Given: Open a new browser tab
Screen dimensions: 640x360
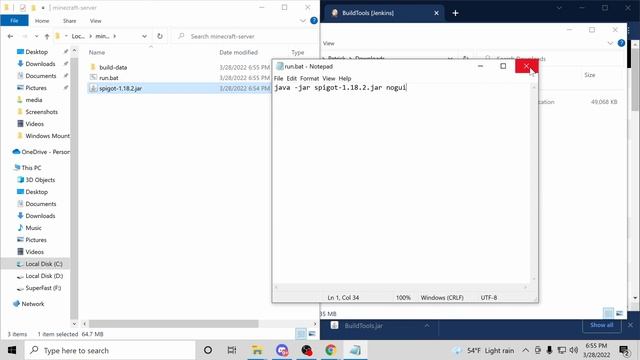Looking at the screenshot, I should pos(455,13).
